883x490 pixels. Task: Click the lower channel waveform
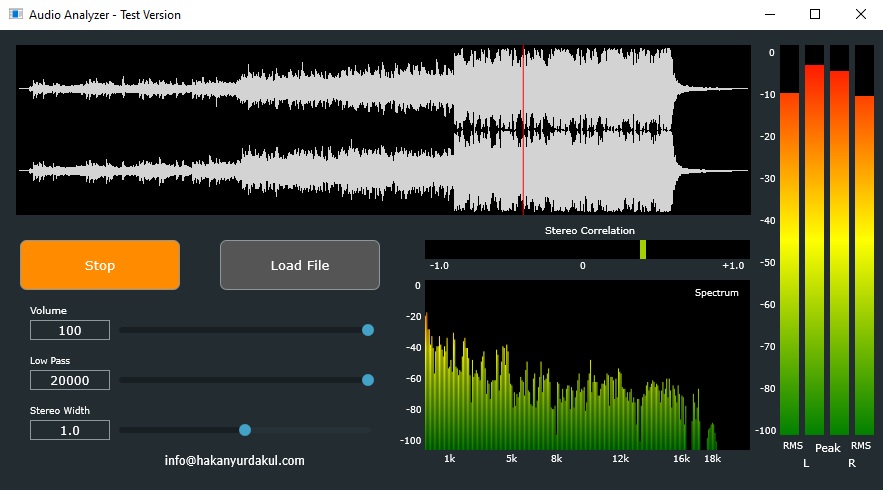(x=350, y=170)
